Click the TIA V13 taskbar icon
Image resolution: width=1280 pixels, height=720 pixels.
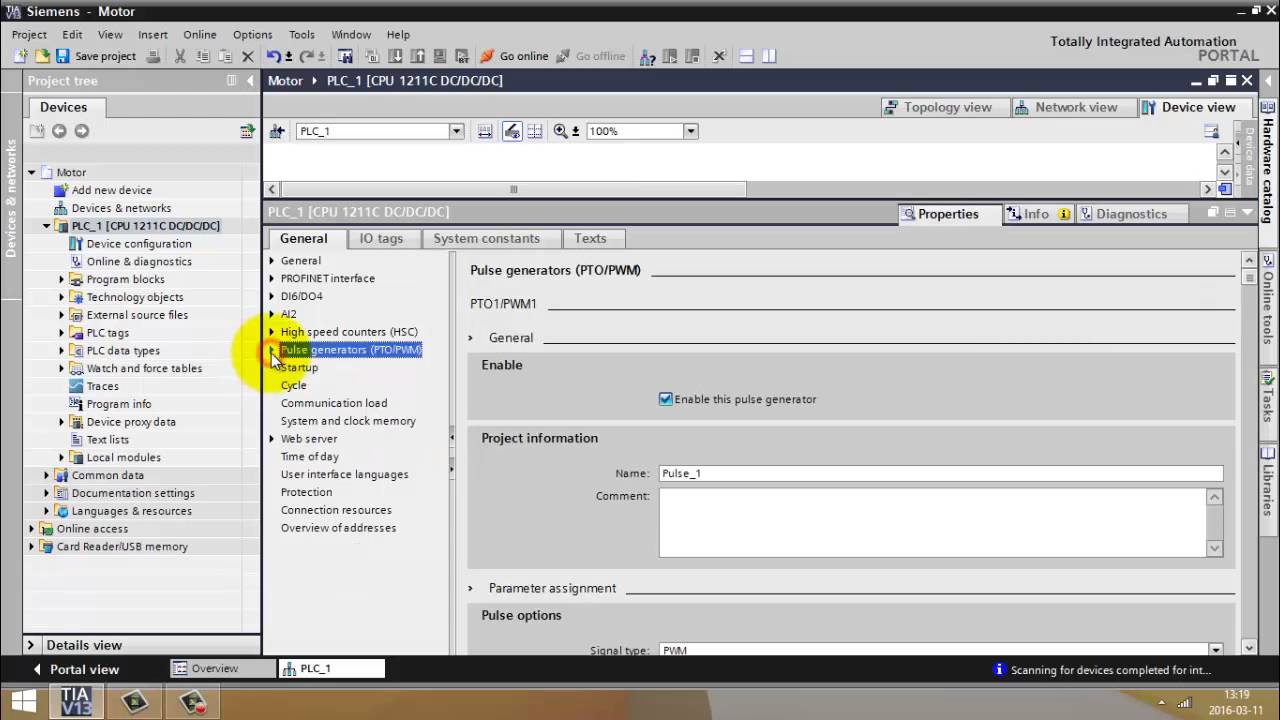click(x=76, y=700)
